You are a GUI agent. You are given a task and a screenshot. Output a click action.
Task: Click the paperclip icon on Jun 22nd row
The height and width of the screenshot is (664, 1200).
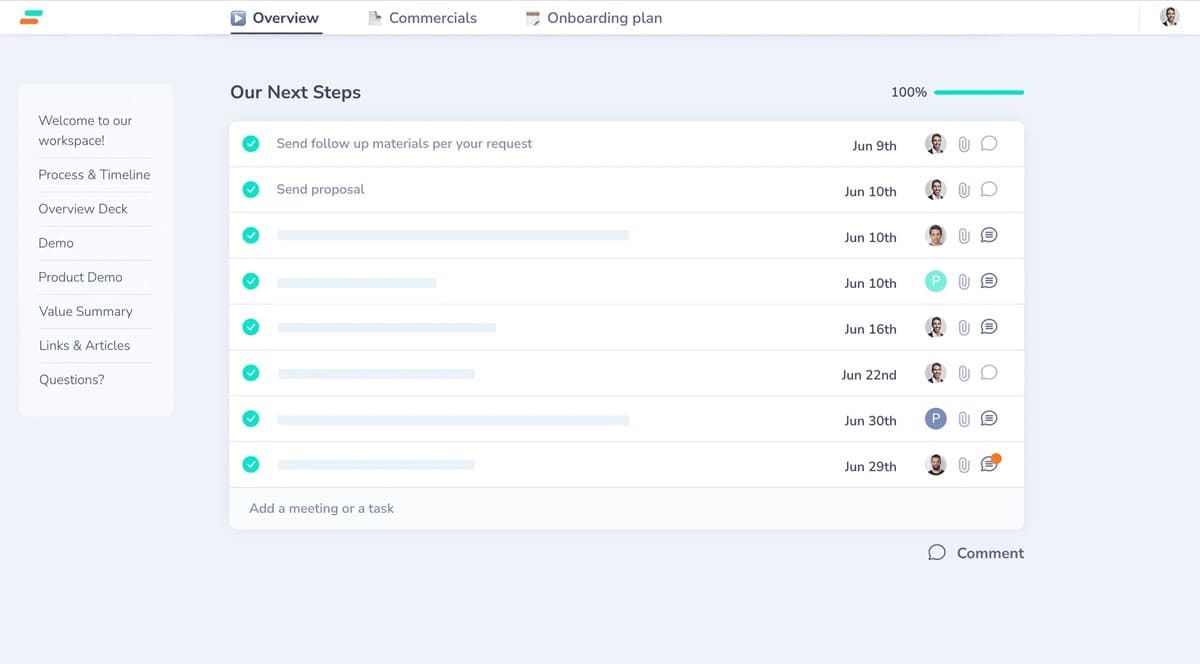tap(964, 373)
